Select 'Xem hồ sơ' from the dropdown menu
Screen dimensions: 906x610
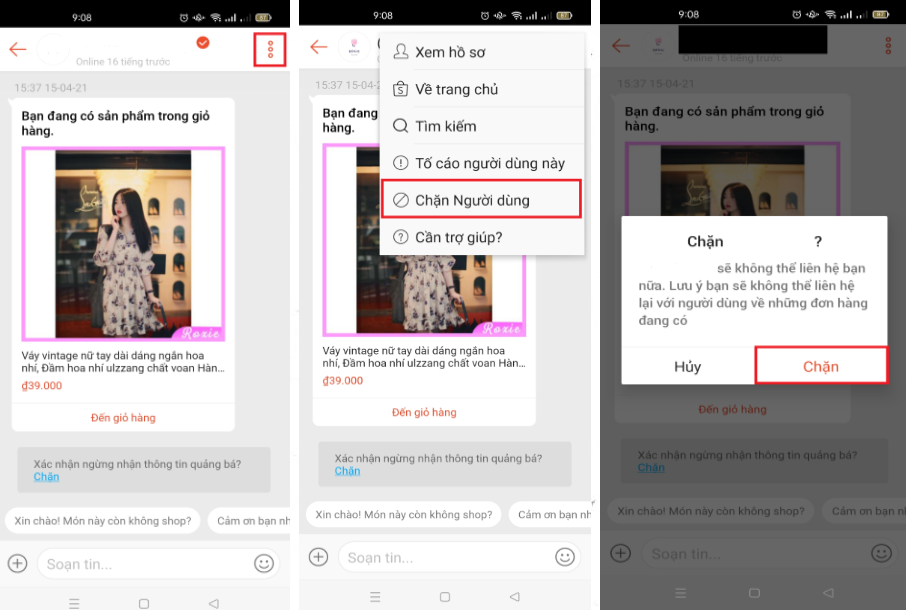(x=450, y=52)
